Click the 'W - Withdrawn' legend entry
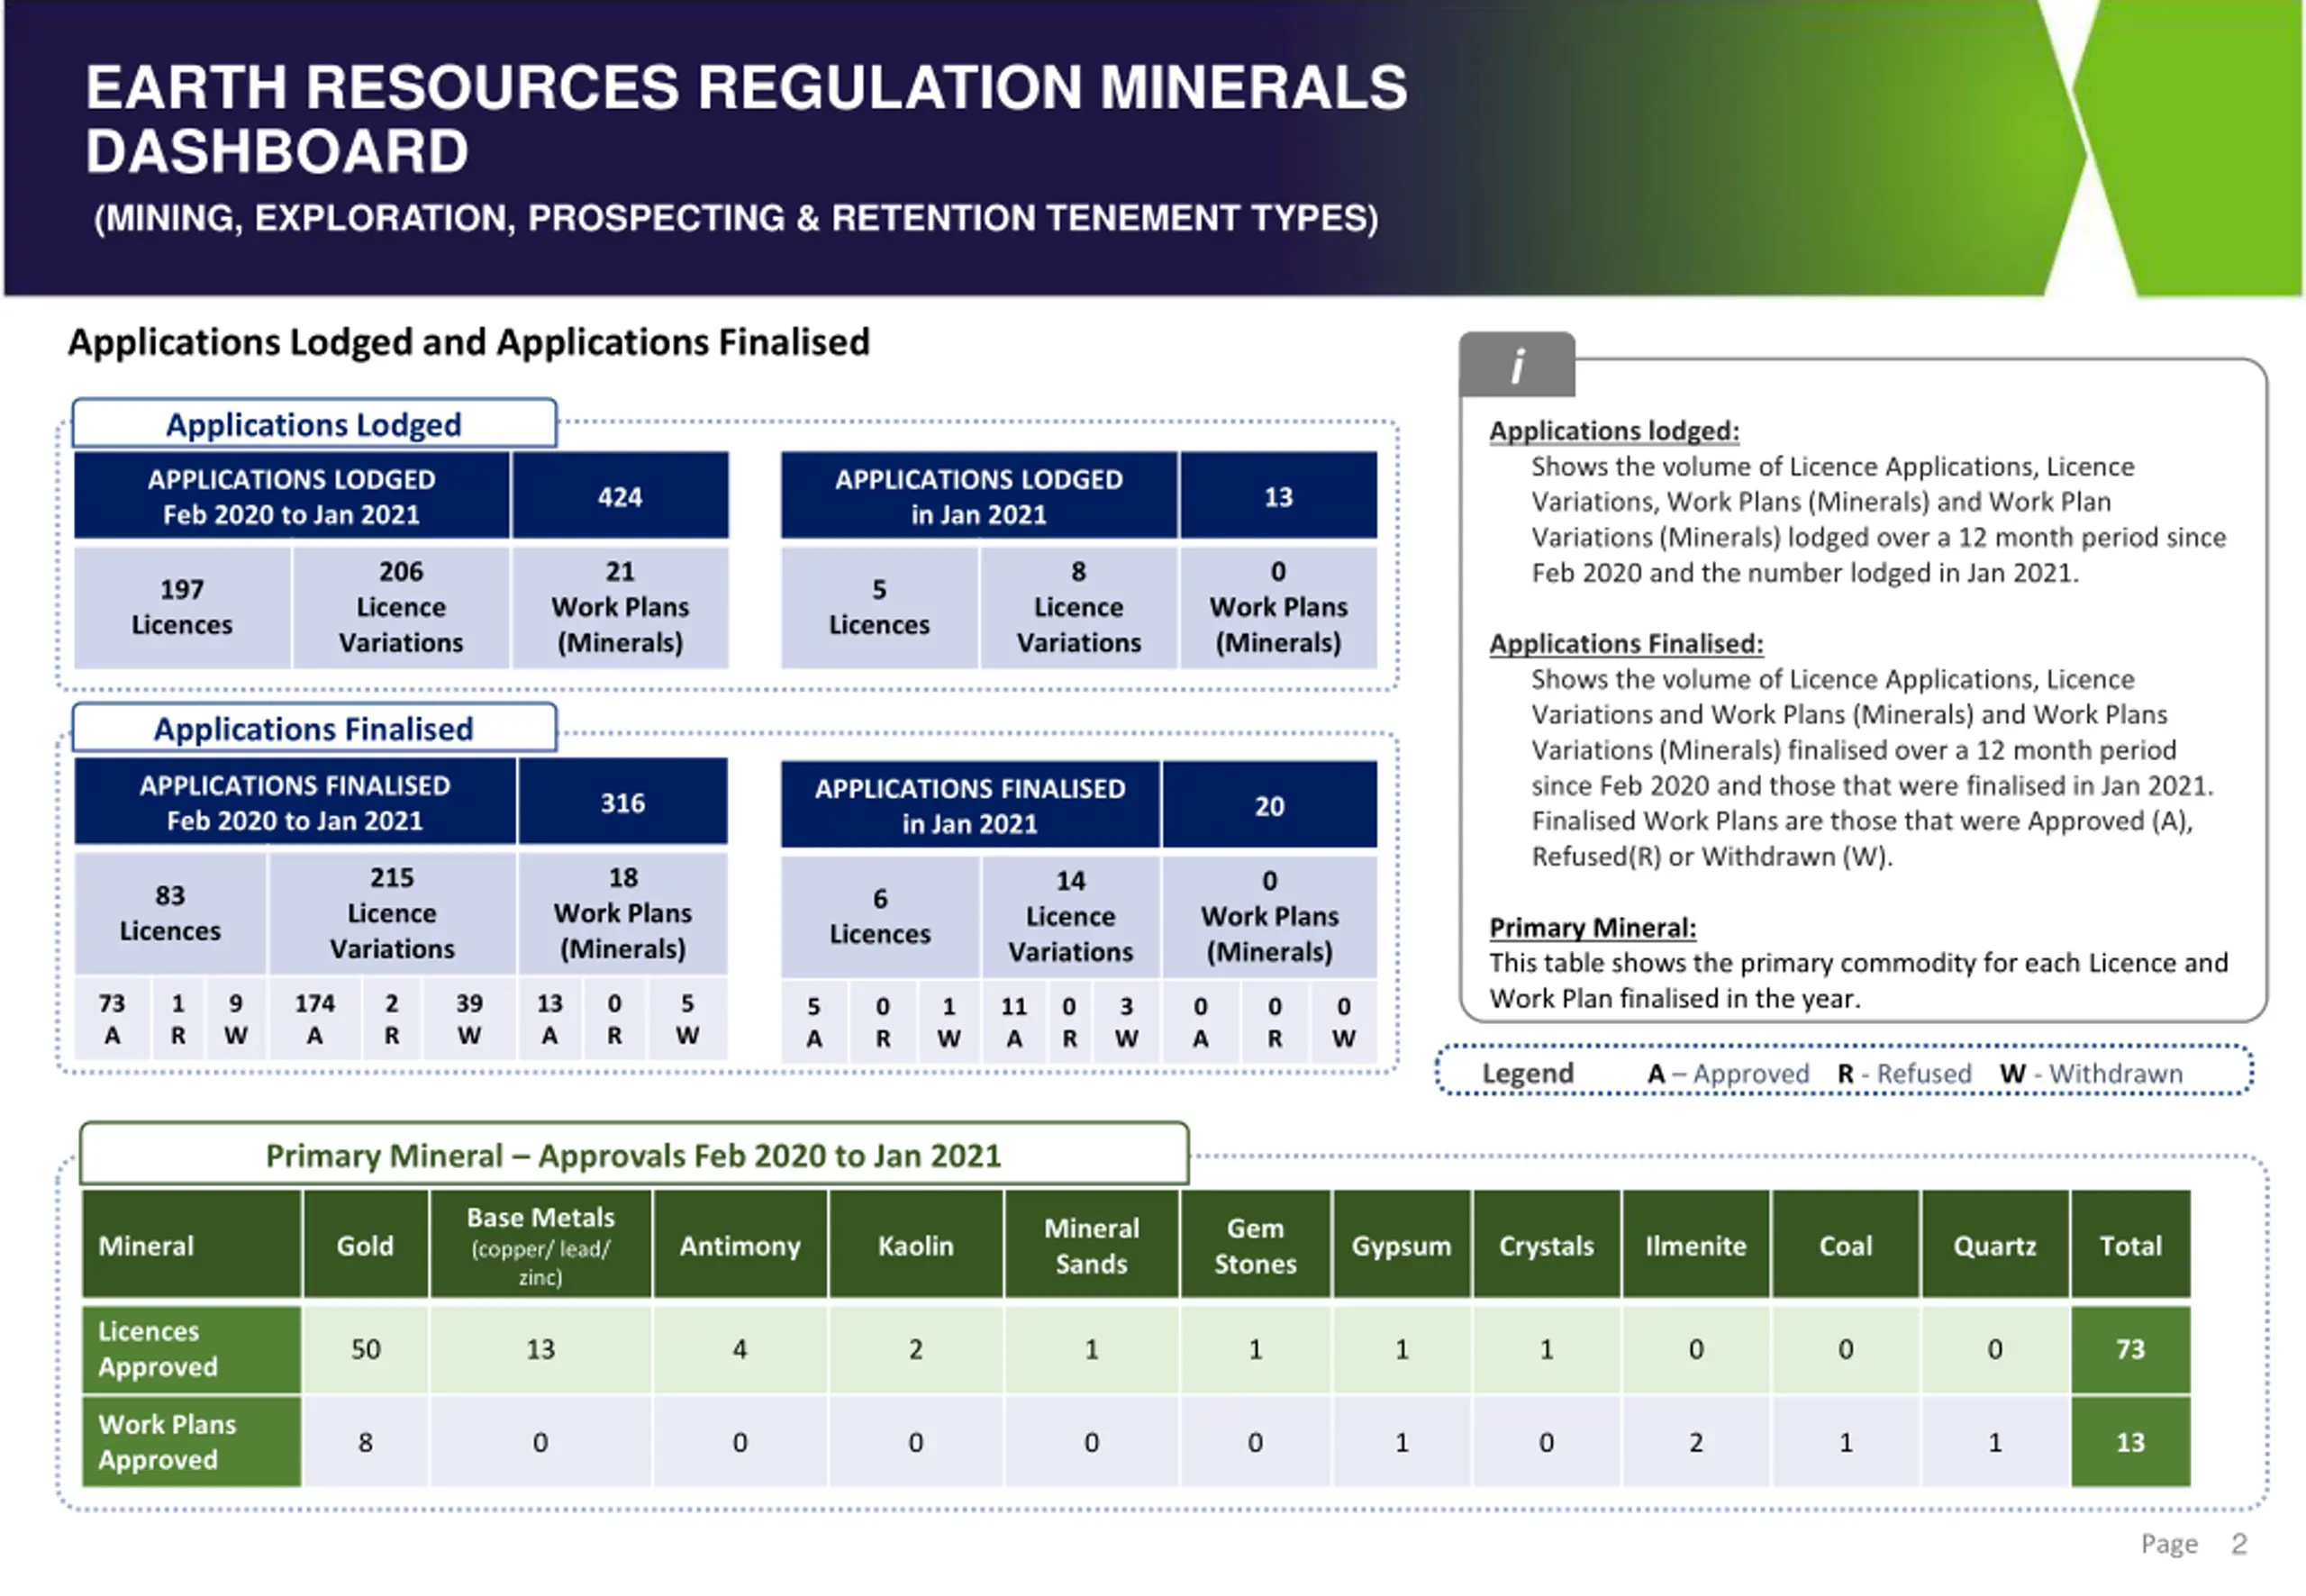 pyautogui.click(x=2091, y=1073)
